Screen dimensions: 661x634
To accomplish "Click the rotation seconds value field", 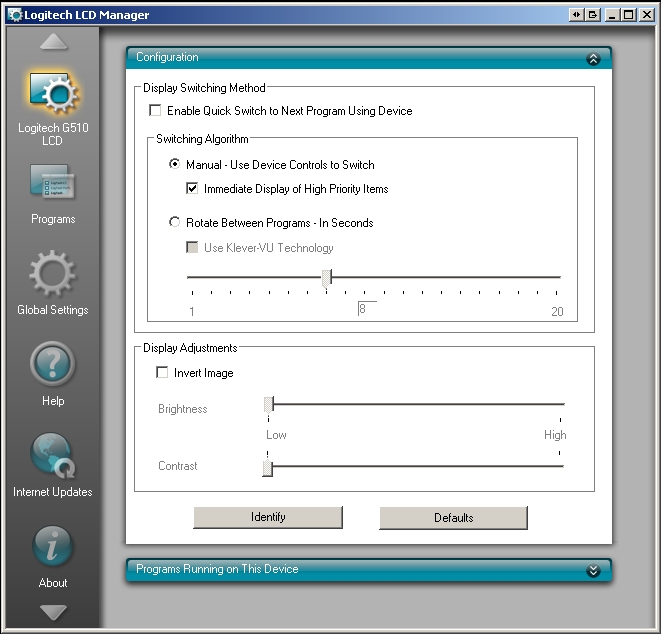I will [367, 310].
